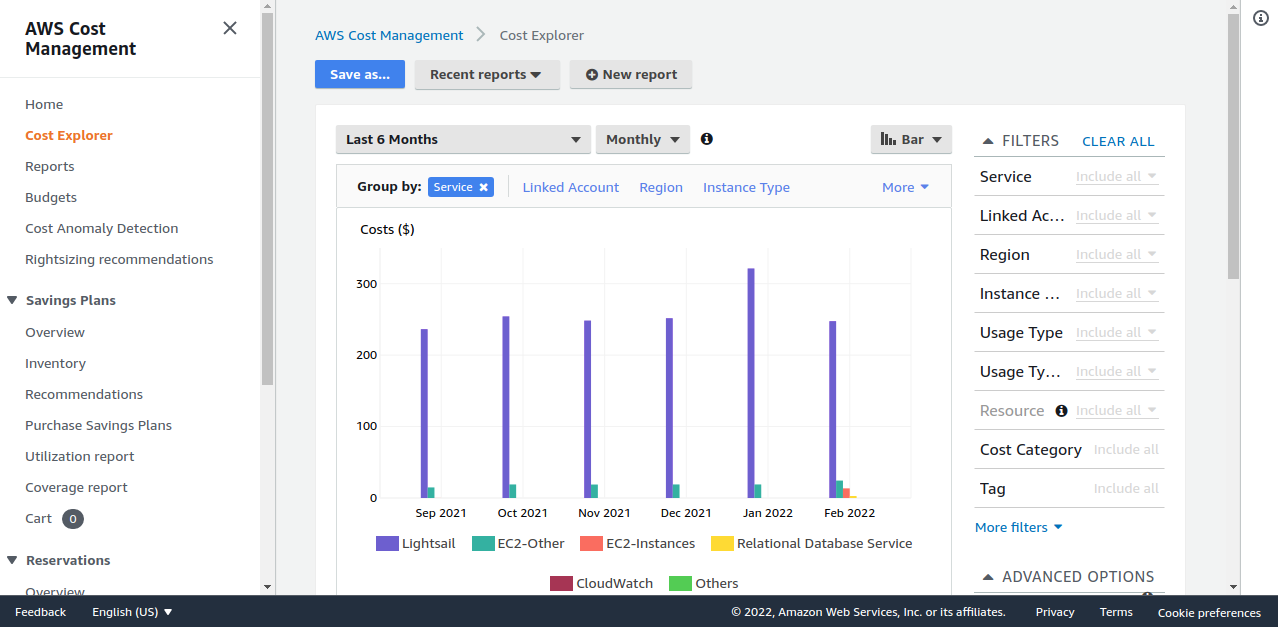1278x627 pixels.
Task: Toggle CloudWatch legend swatch
Action: 561,583
